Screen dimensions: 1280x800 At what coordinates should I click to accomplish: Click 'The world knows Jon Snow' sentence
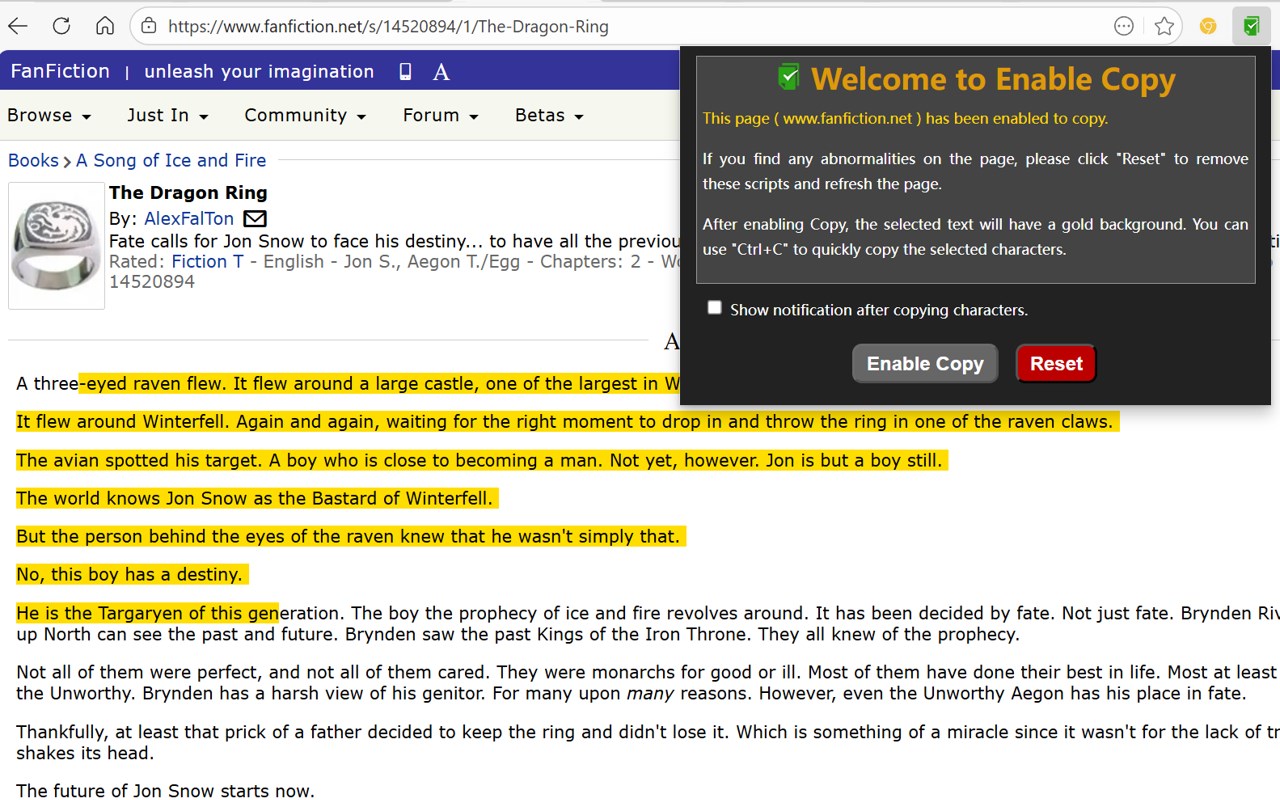click(x=254, y=498)
